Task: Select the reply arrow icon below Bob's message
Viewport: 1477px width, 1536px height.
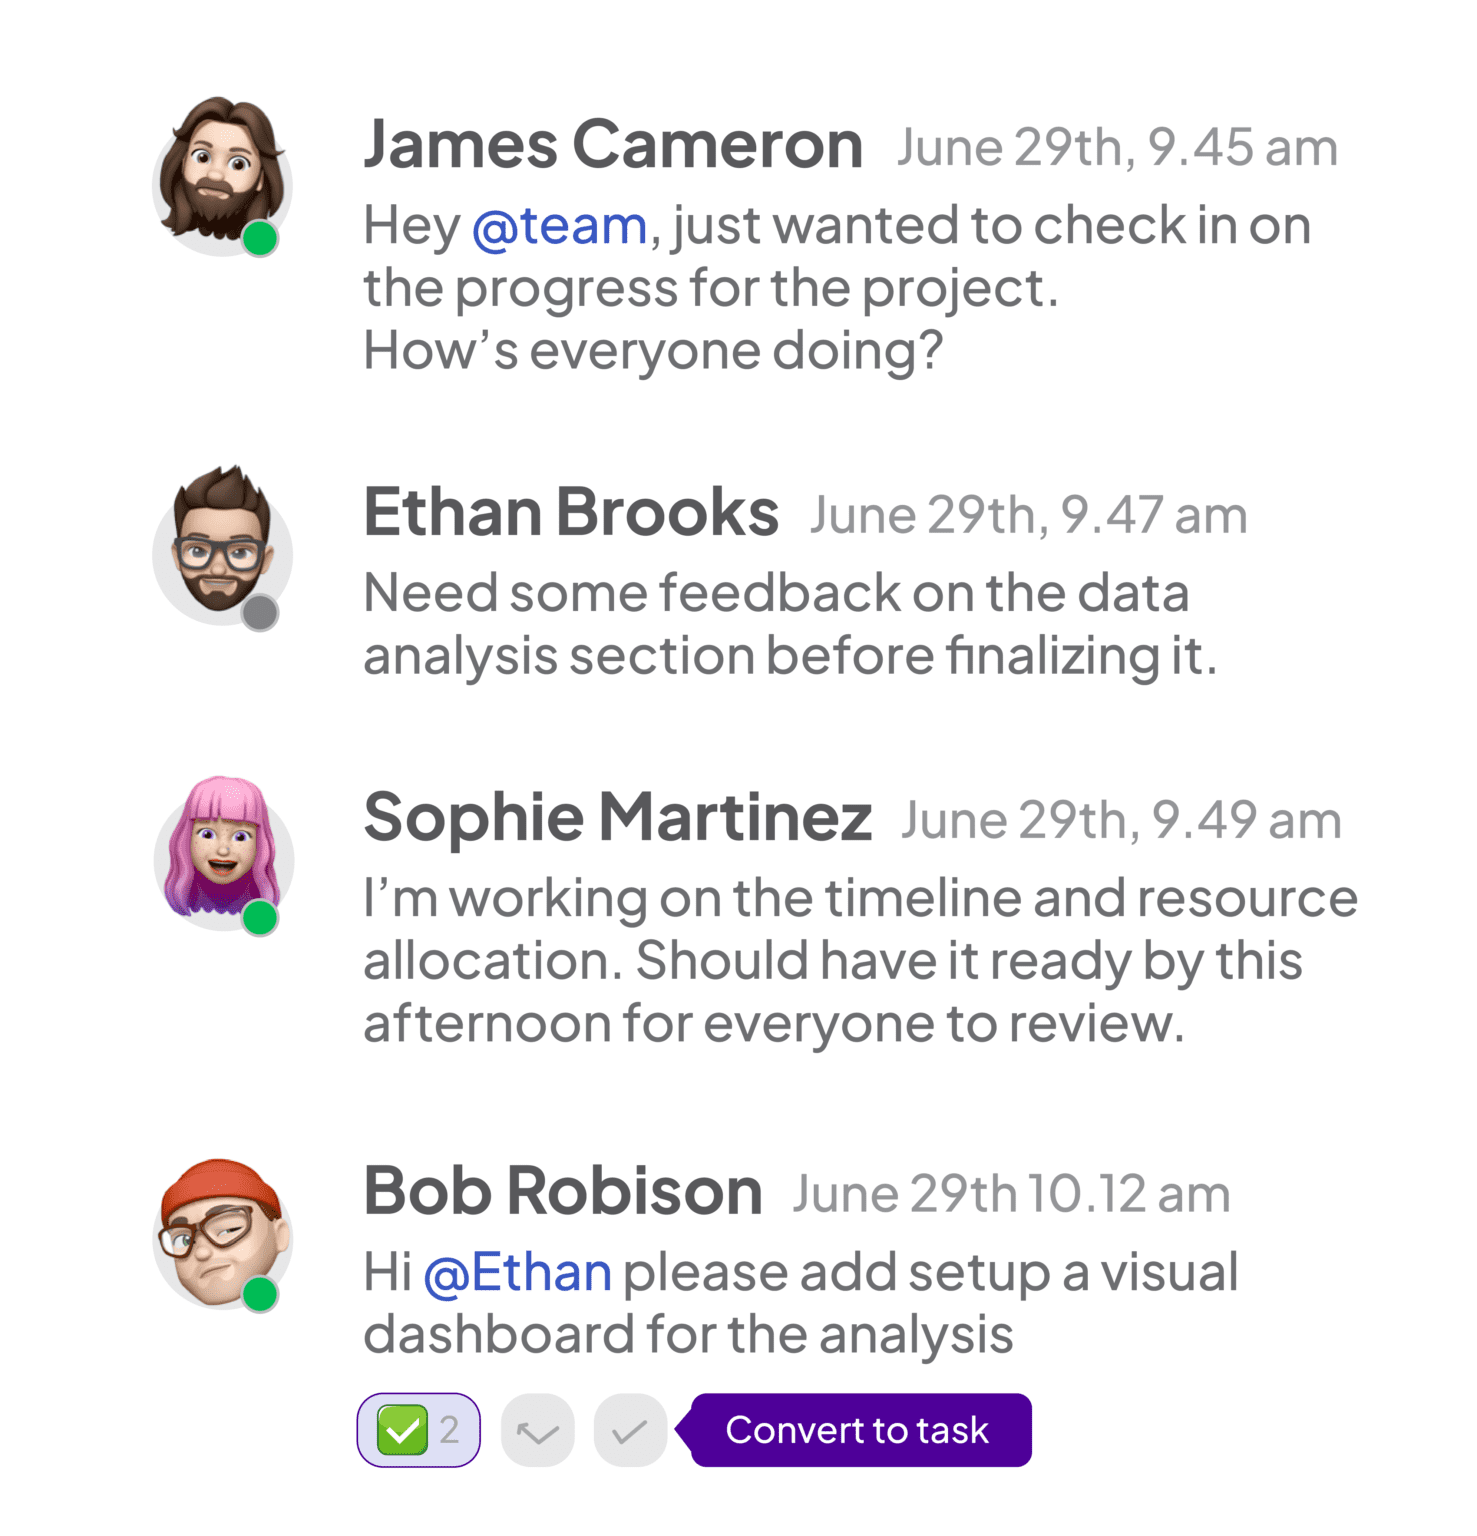Action: point(537,1430)
